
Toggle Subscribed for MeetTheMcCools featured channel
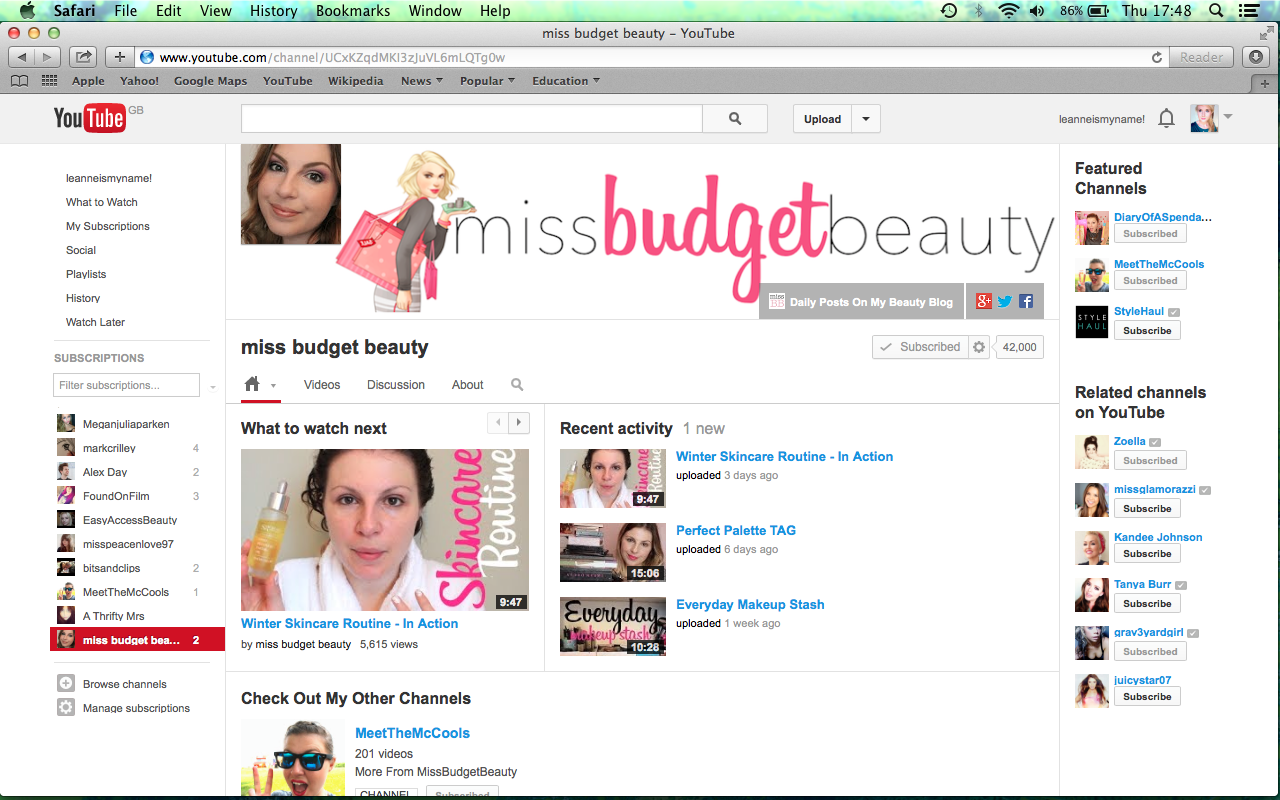click(x=1150, y=281)
